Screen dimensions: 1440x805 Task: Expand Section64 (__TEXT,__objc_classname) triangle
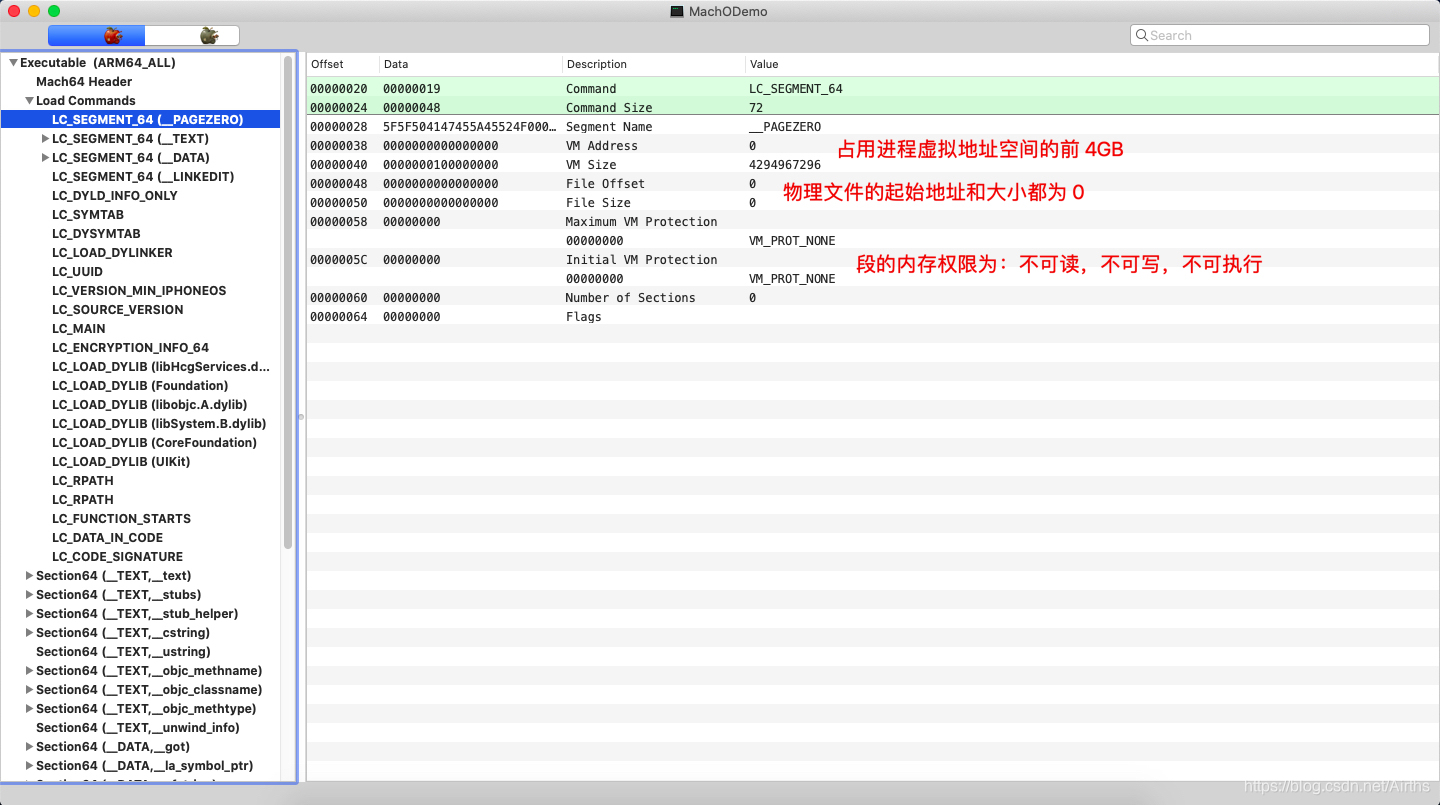click(x=29, y=689)
